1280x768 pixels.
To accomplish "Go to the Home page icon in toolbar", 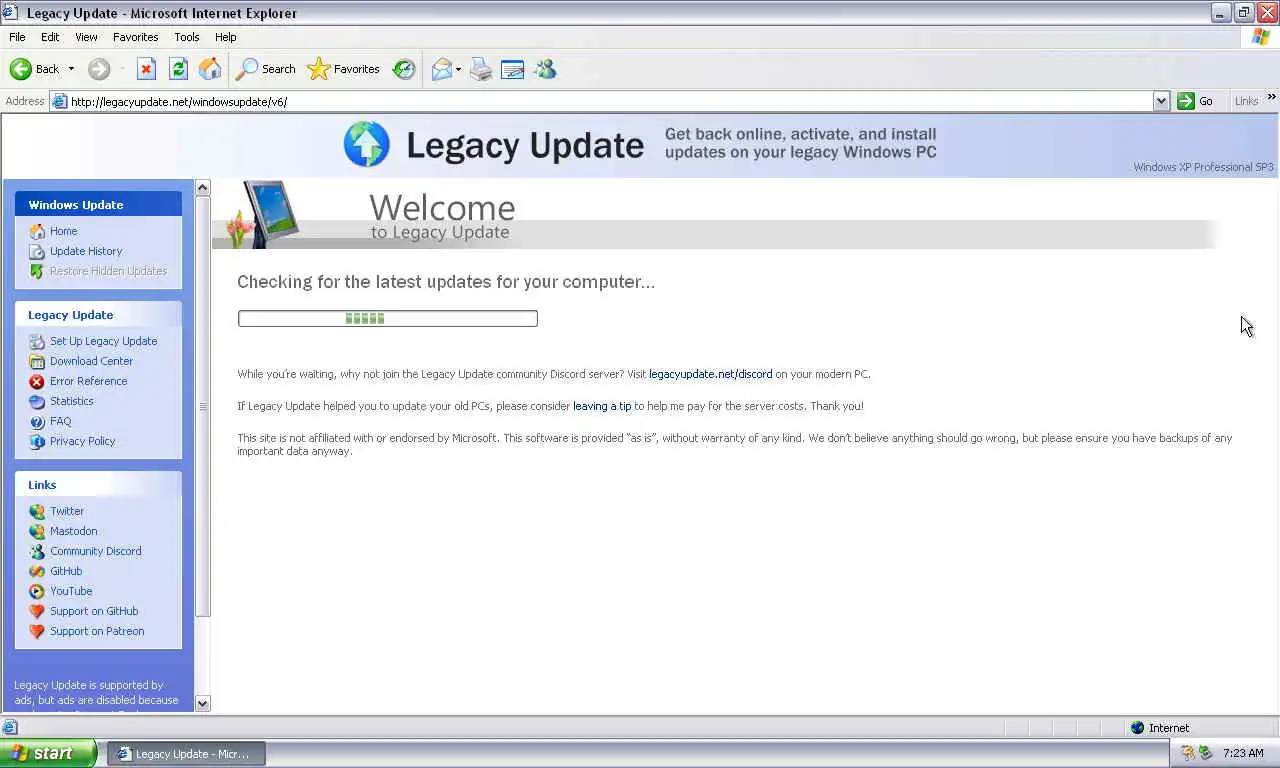I will pyautogui.click(x=210, y=69).
